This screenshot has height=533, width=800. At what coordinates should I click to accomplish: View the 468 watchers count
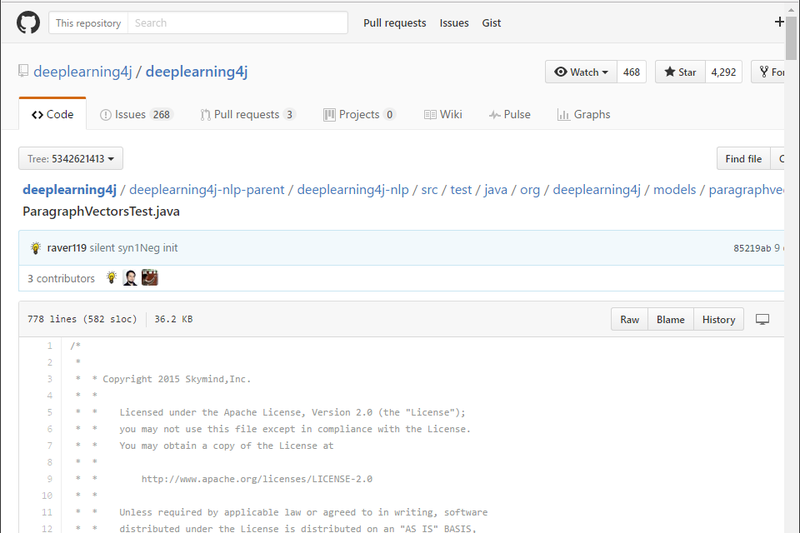pos(632,72)
